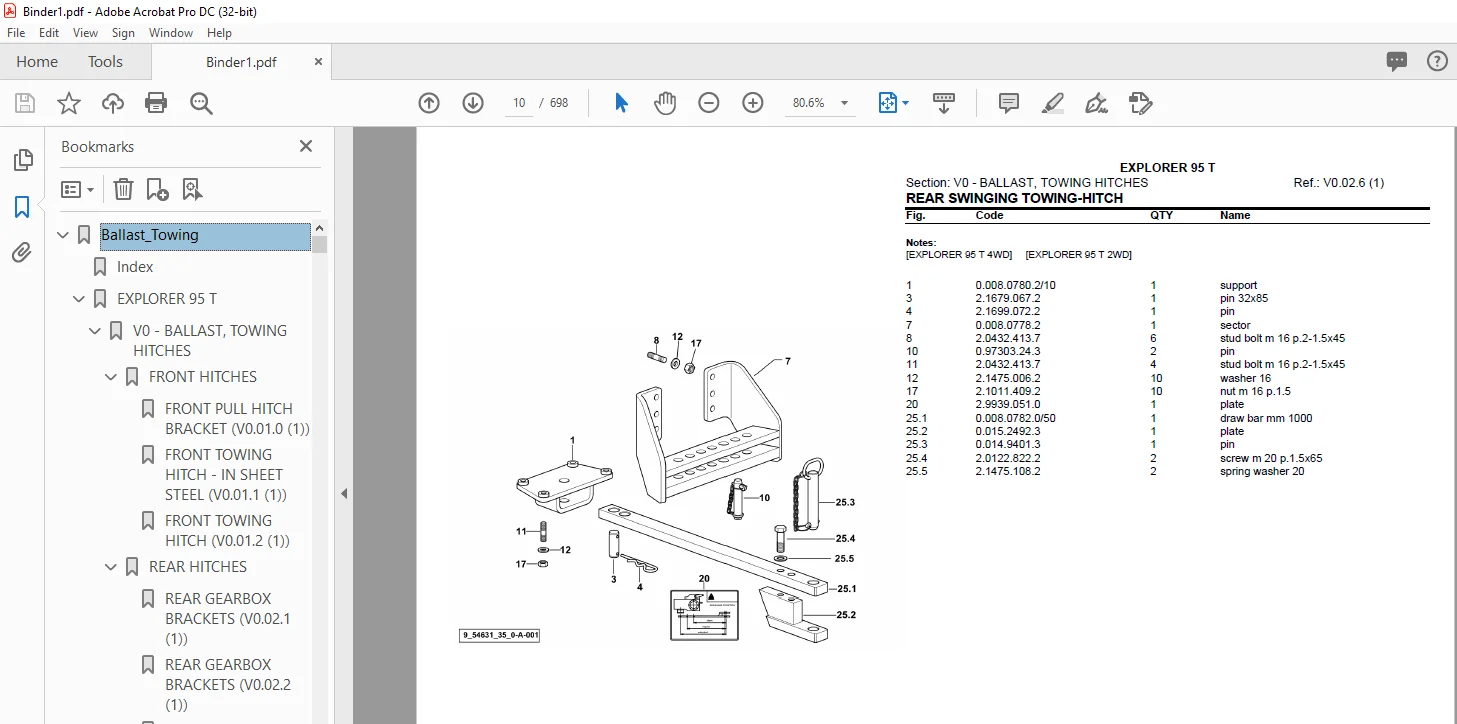Open the find text magnifier tool
The height and width of the screenshot is (724, 1457).
(201, 103)
